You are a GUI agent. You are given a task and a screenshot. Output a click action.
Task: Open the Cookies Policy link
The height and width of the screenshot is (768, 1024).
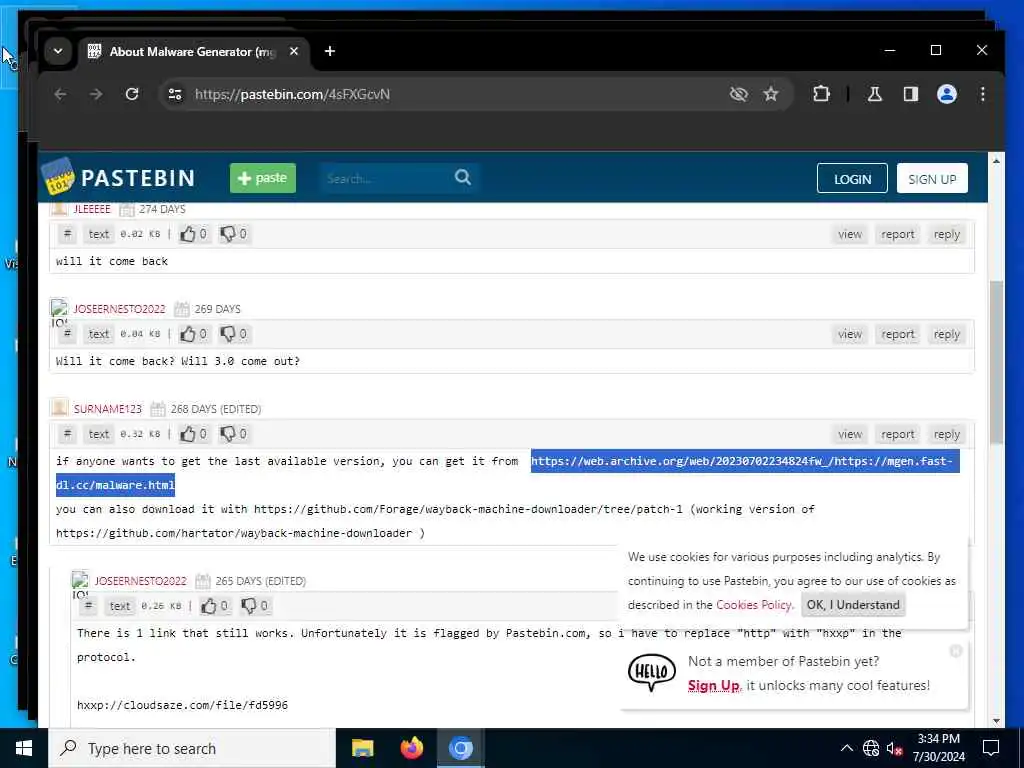coord(754,605)
